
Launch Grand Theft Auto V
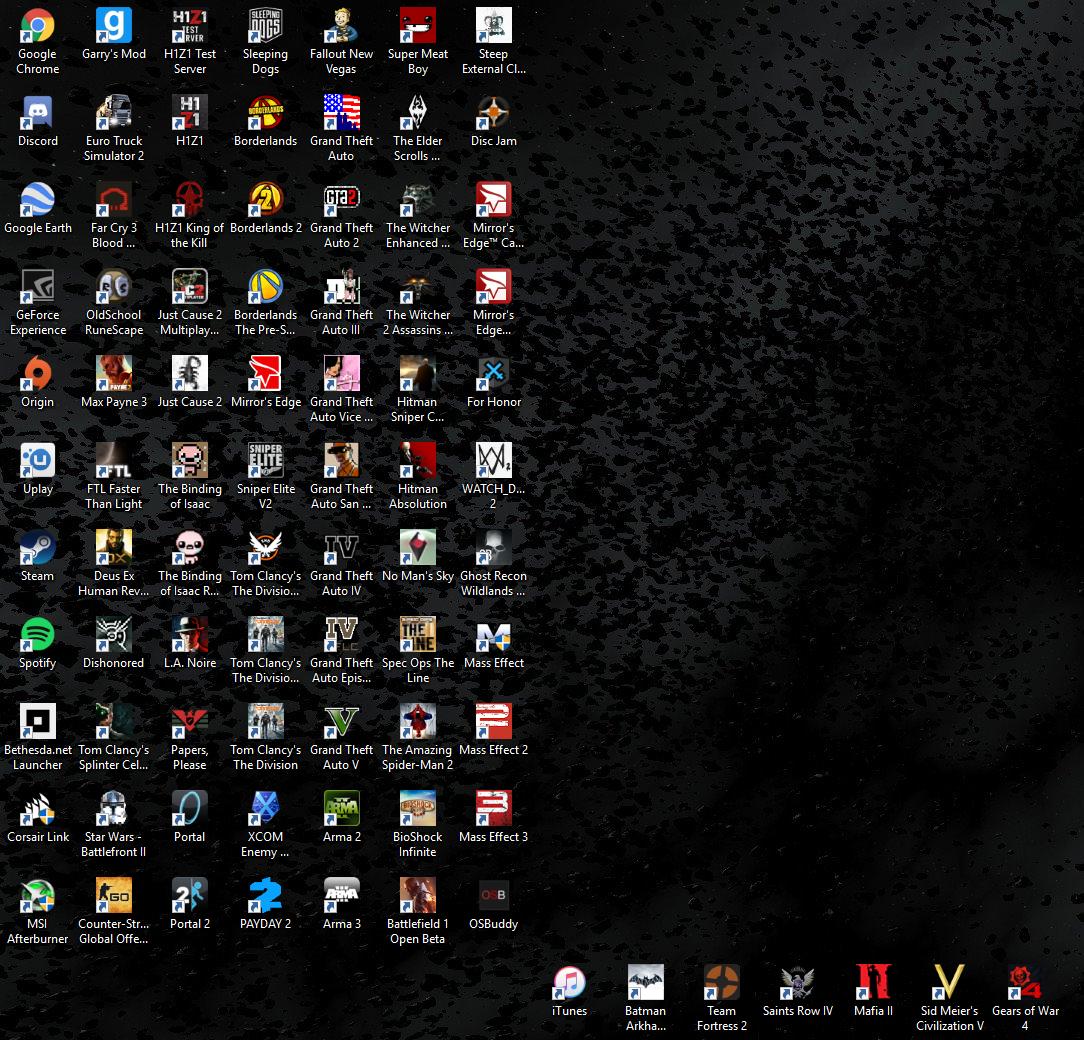(x=341, y=720)
